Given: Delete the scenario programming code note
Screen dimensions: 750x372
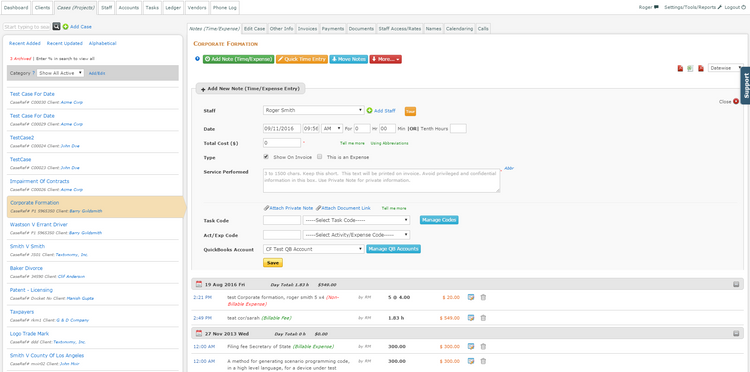Looking at the screenshot, I should click(483, 361).
